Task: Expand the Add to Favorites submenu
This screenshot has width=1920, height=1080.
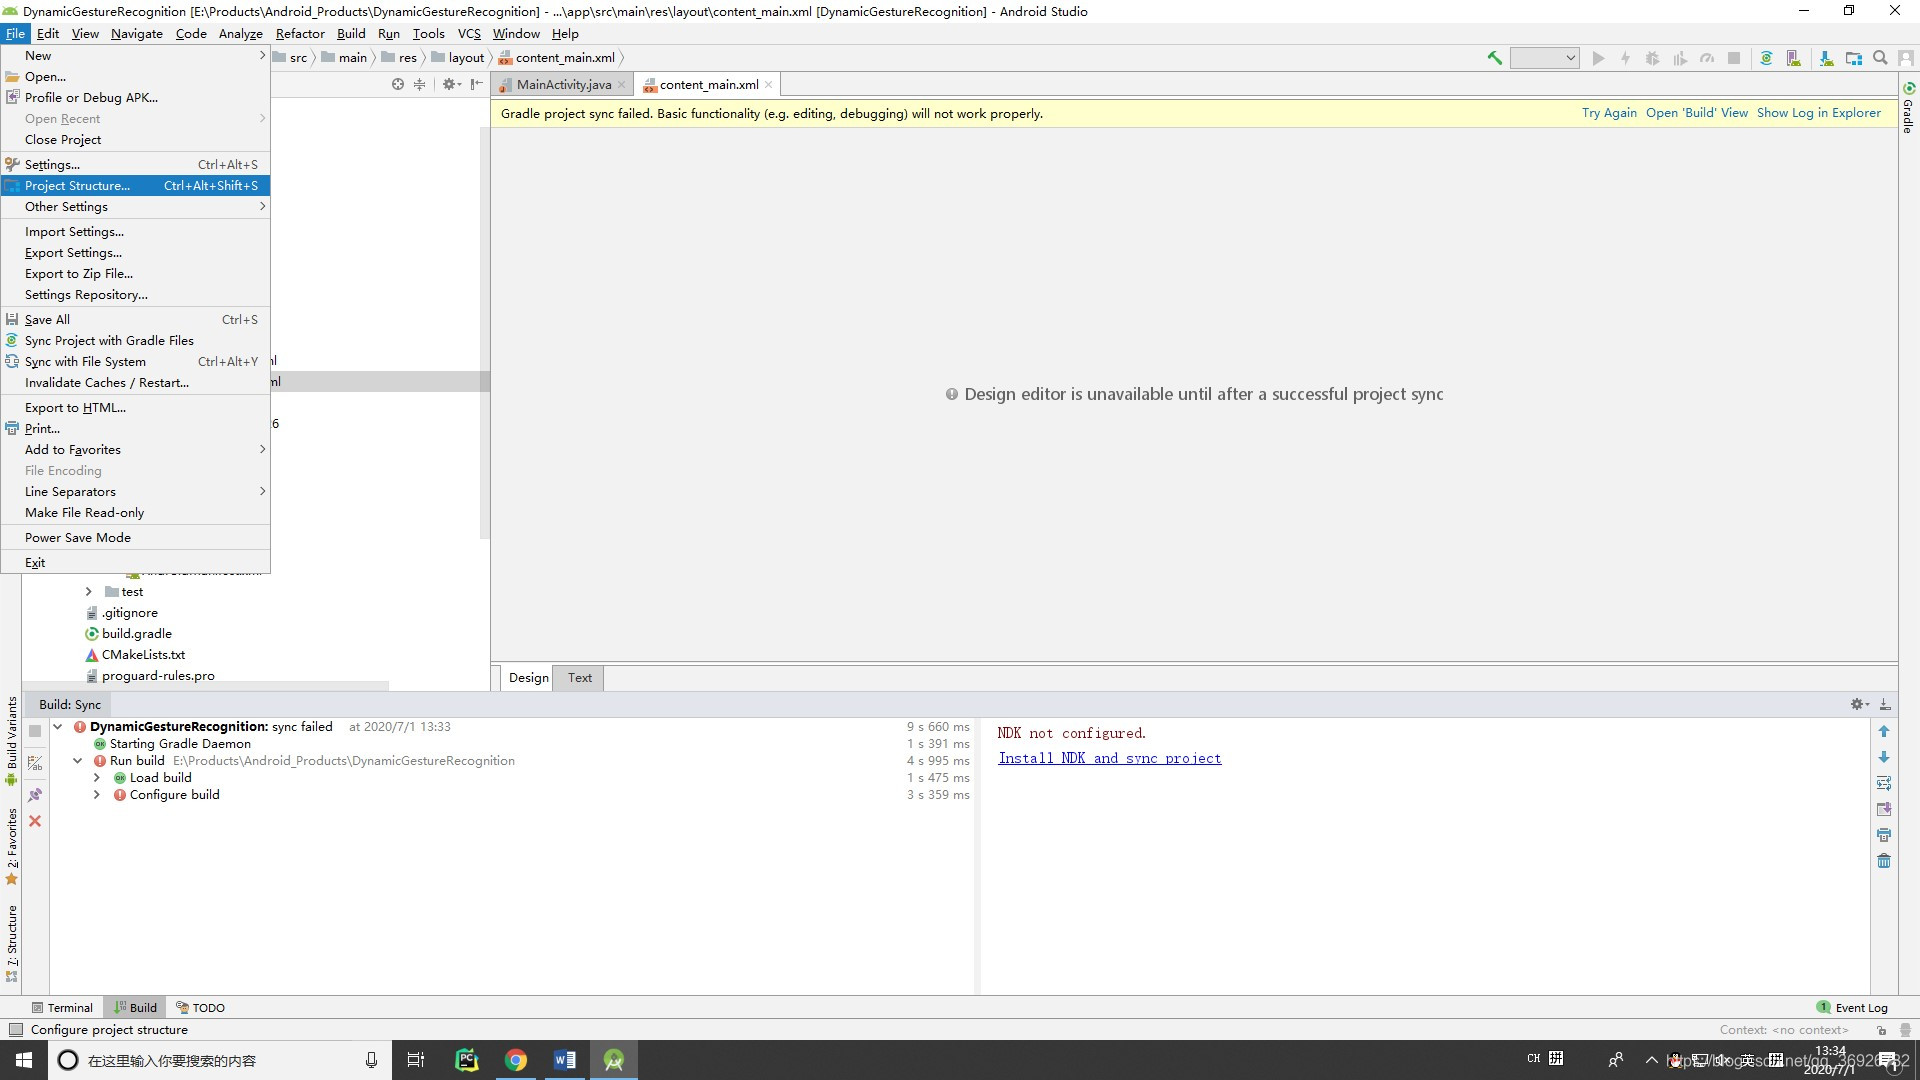Action: [135, 450]
